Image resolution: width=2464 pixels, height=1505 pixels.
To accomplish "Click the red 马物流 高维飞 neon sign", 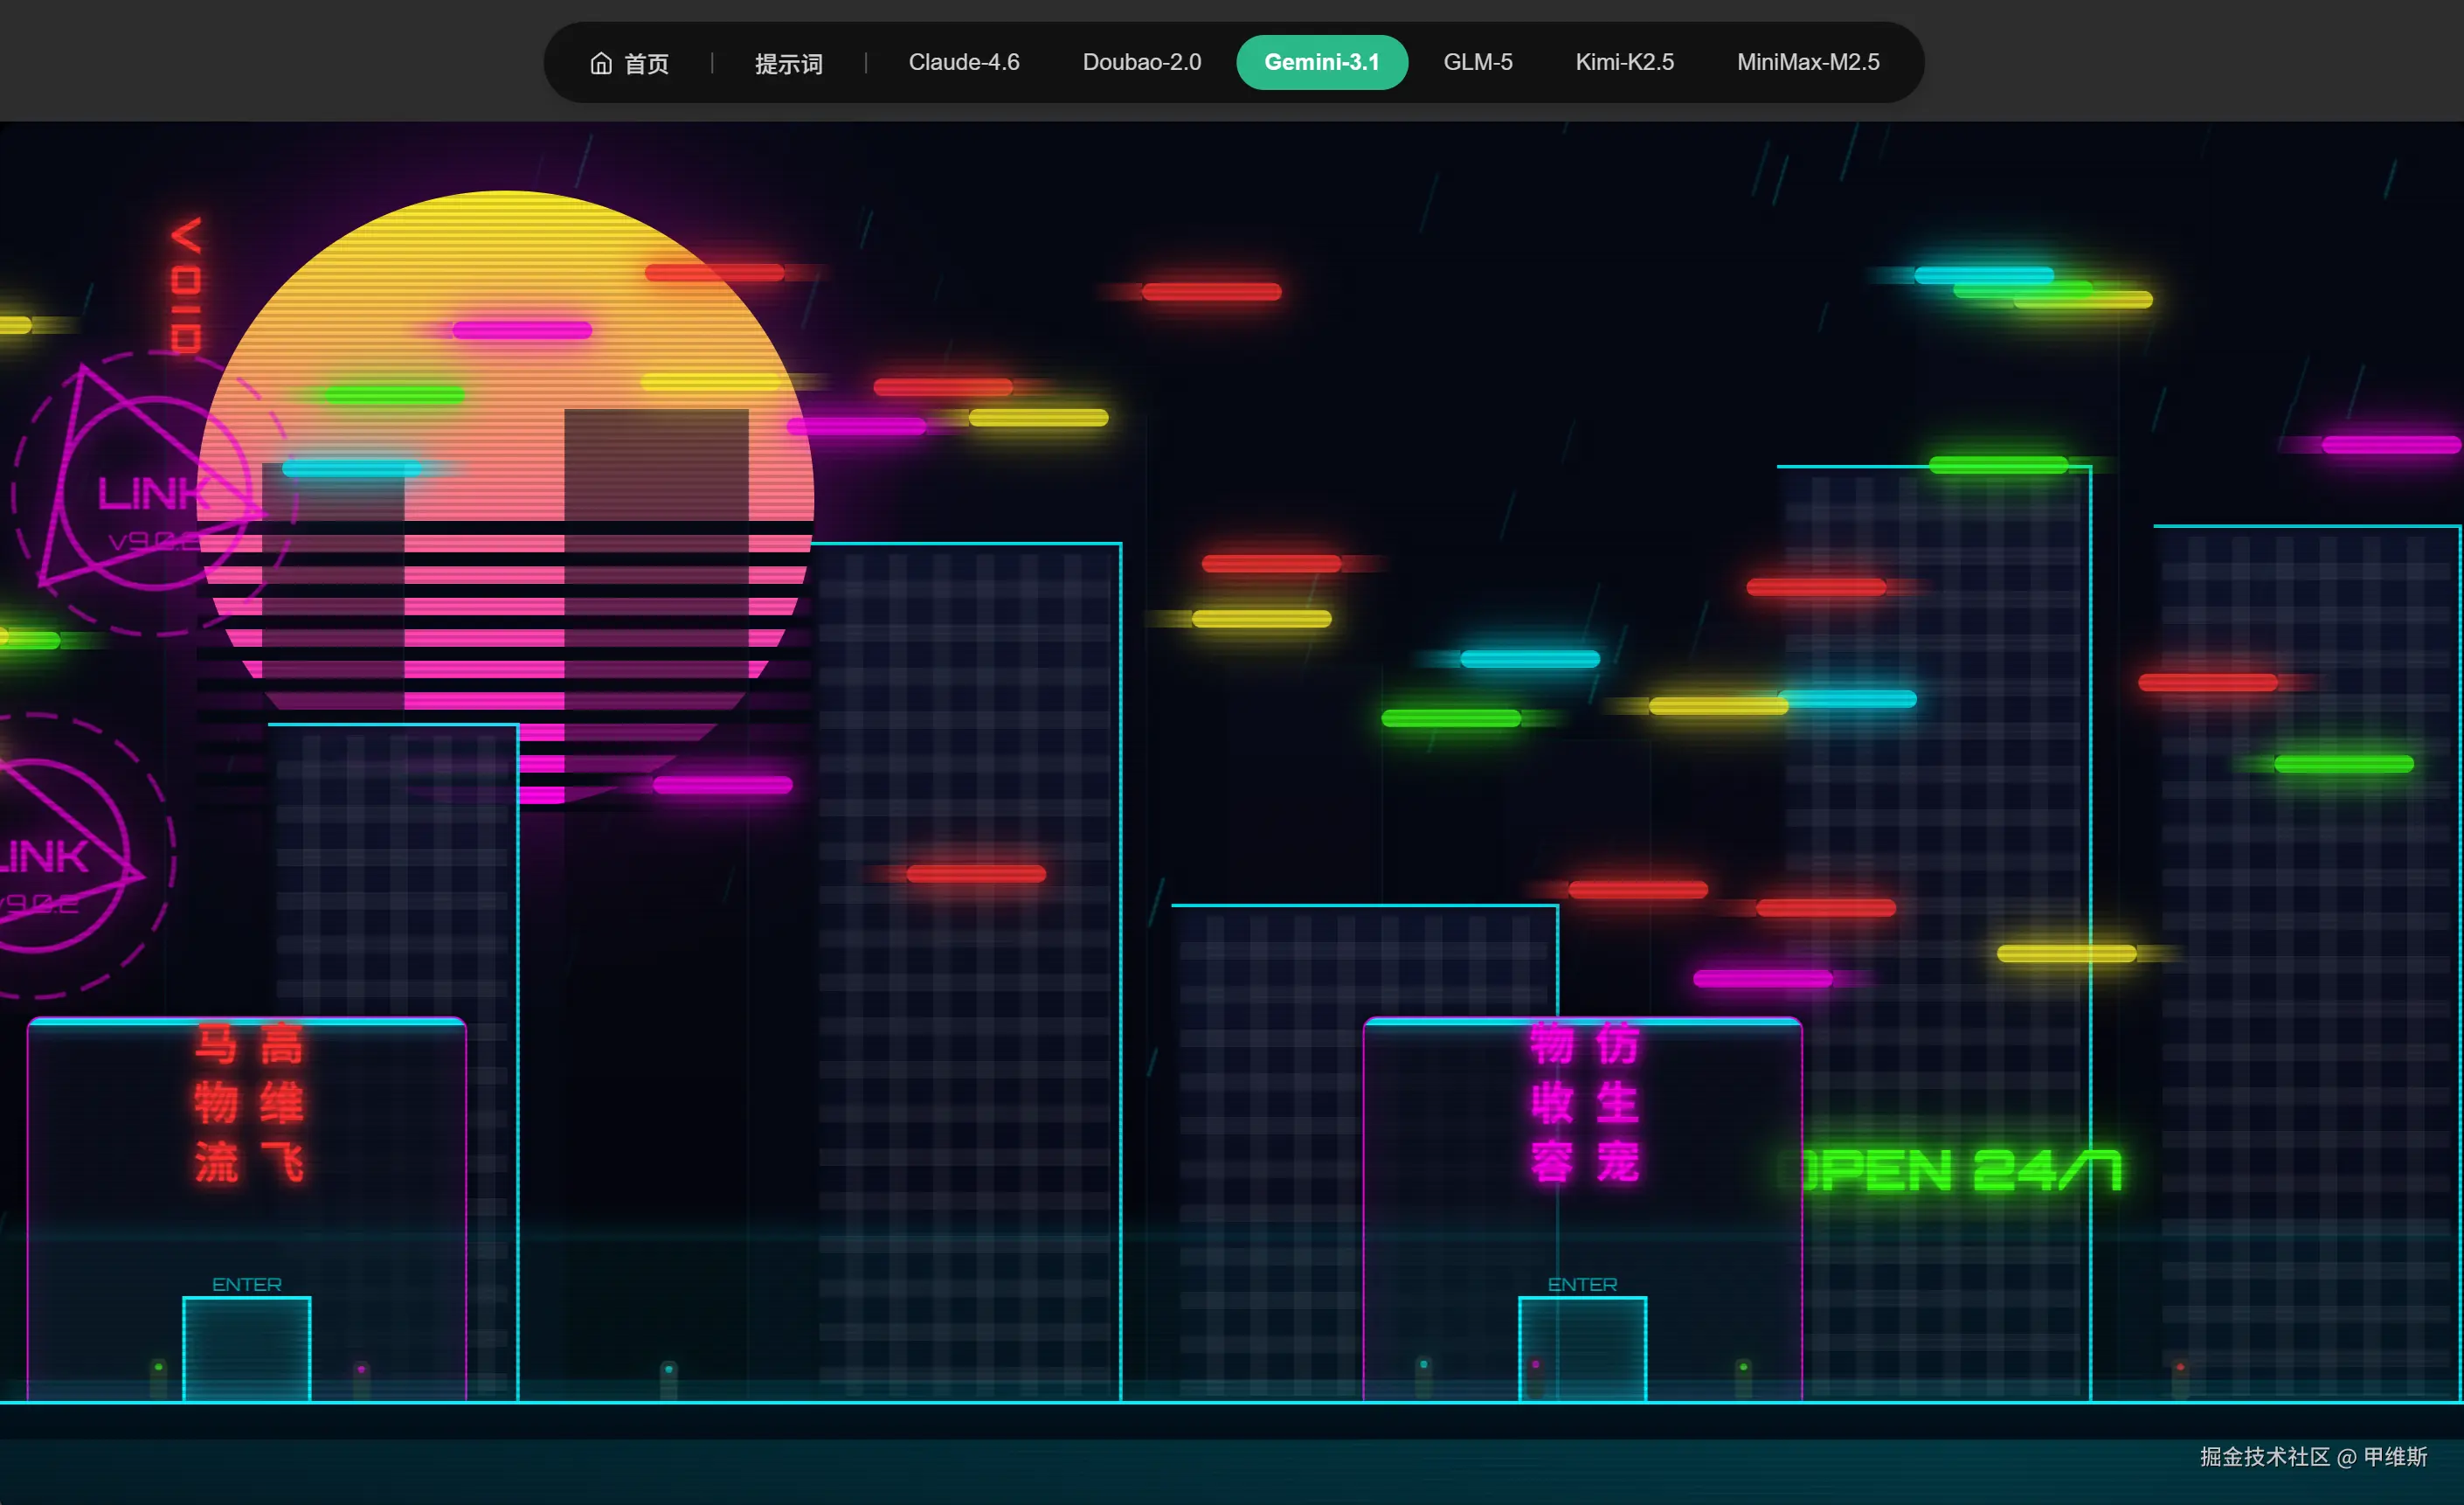I will (248, 1102).
